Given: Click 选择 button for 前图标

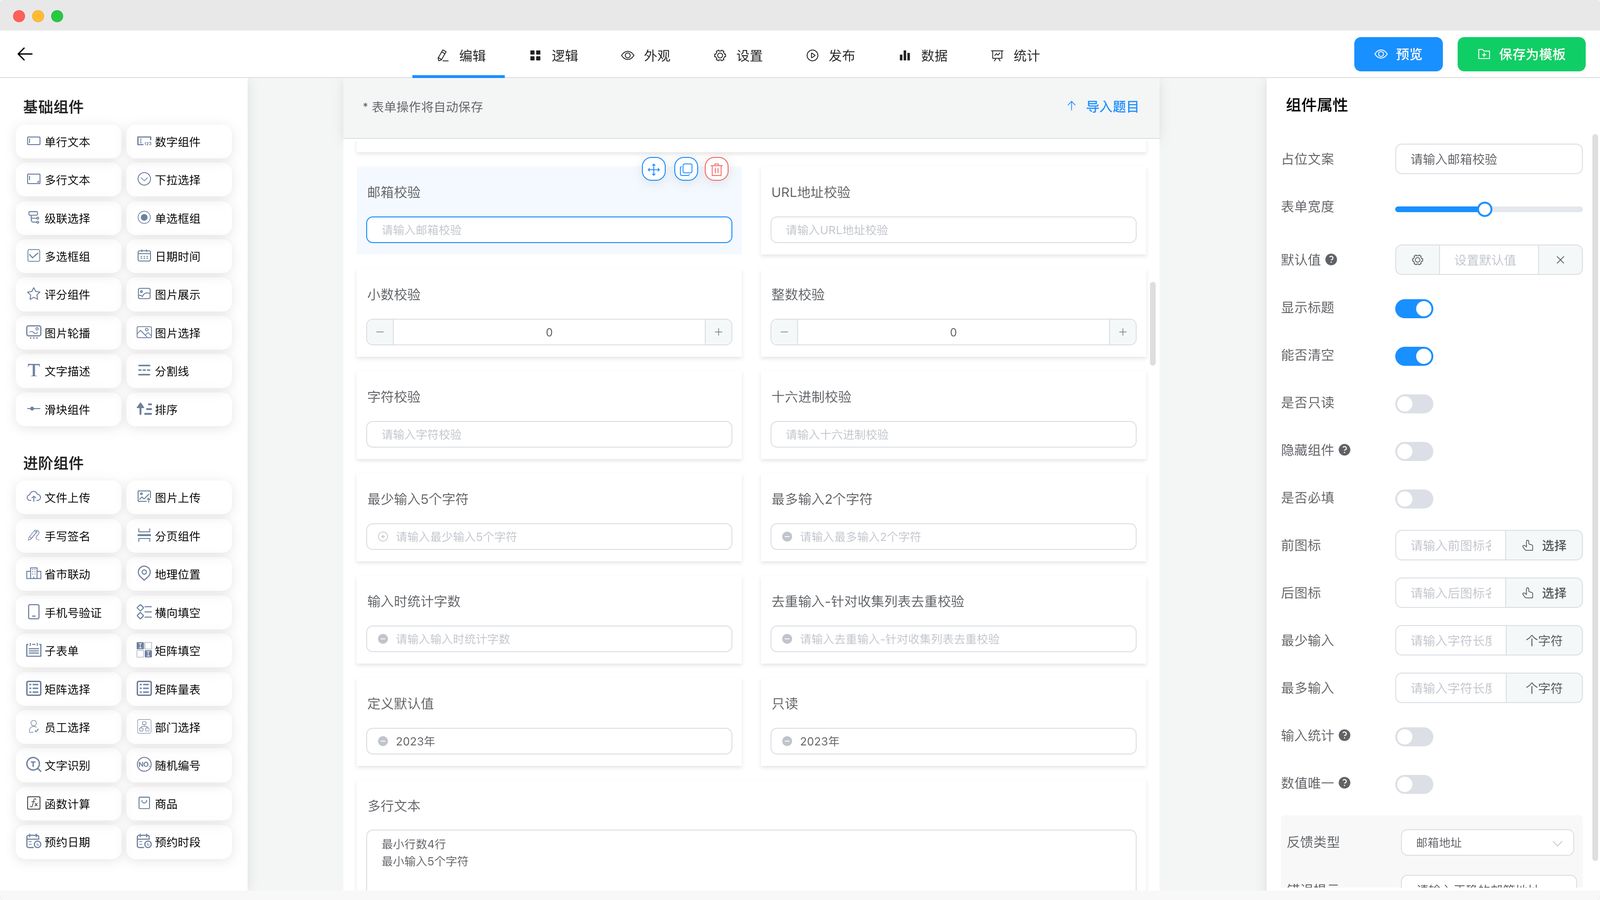Looking at the screenshot, I should [x=1544, y=546].
